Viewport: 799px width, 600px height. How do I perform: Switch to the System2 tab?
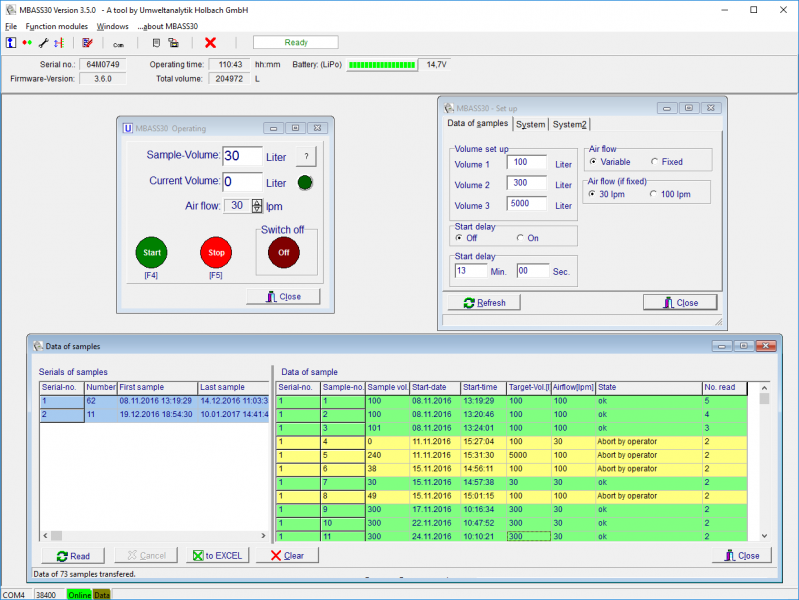point(569,124)
